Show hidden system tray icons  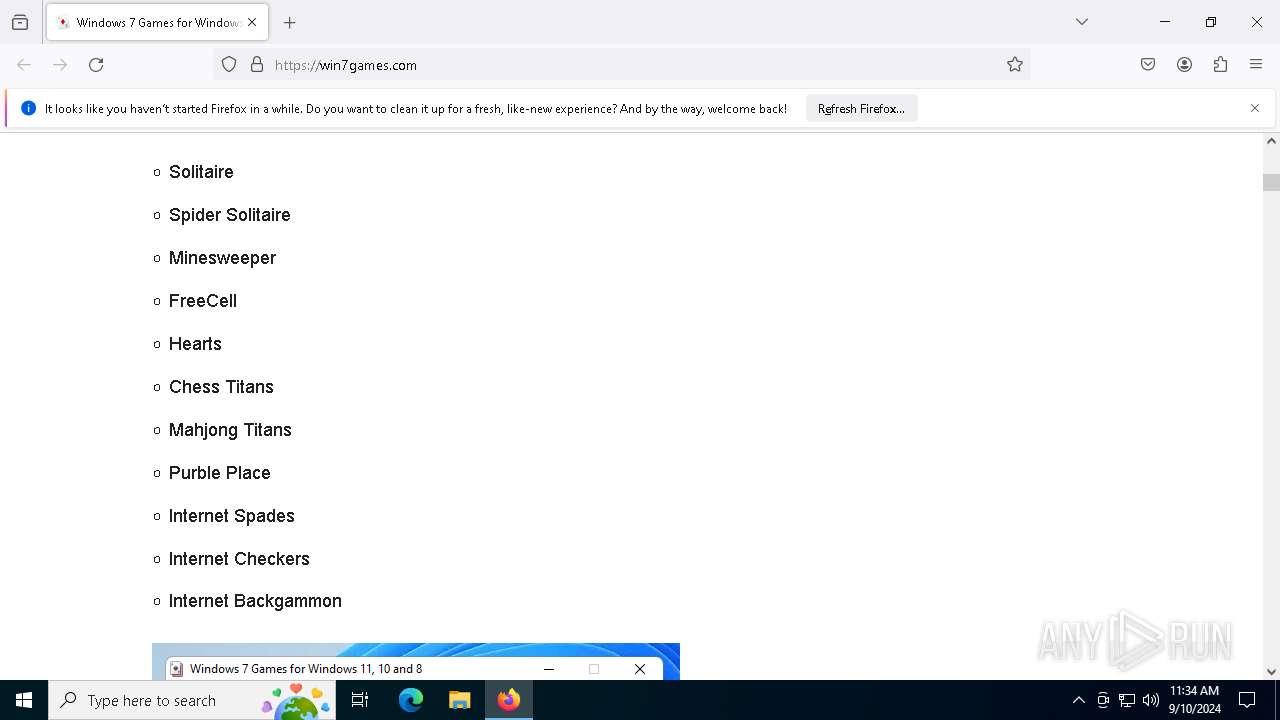[x=1078, y=700]
